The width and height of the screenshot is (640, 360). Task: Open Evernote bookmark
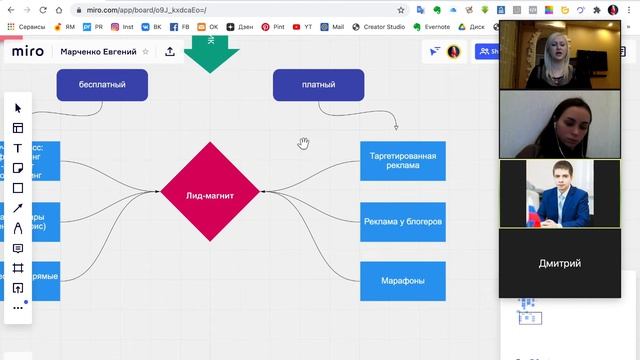431,27
